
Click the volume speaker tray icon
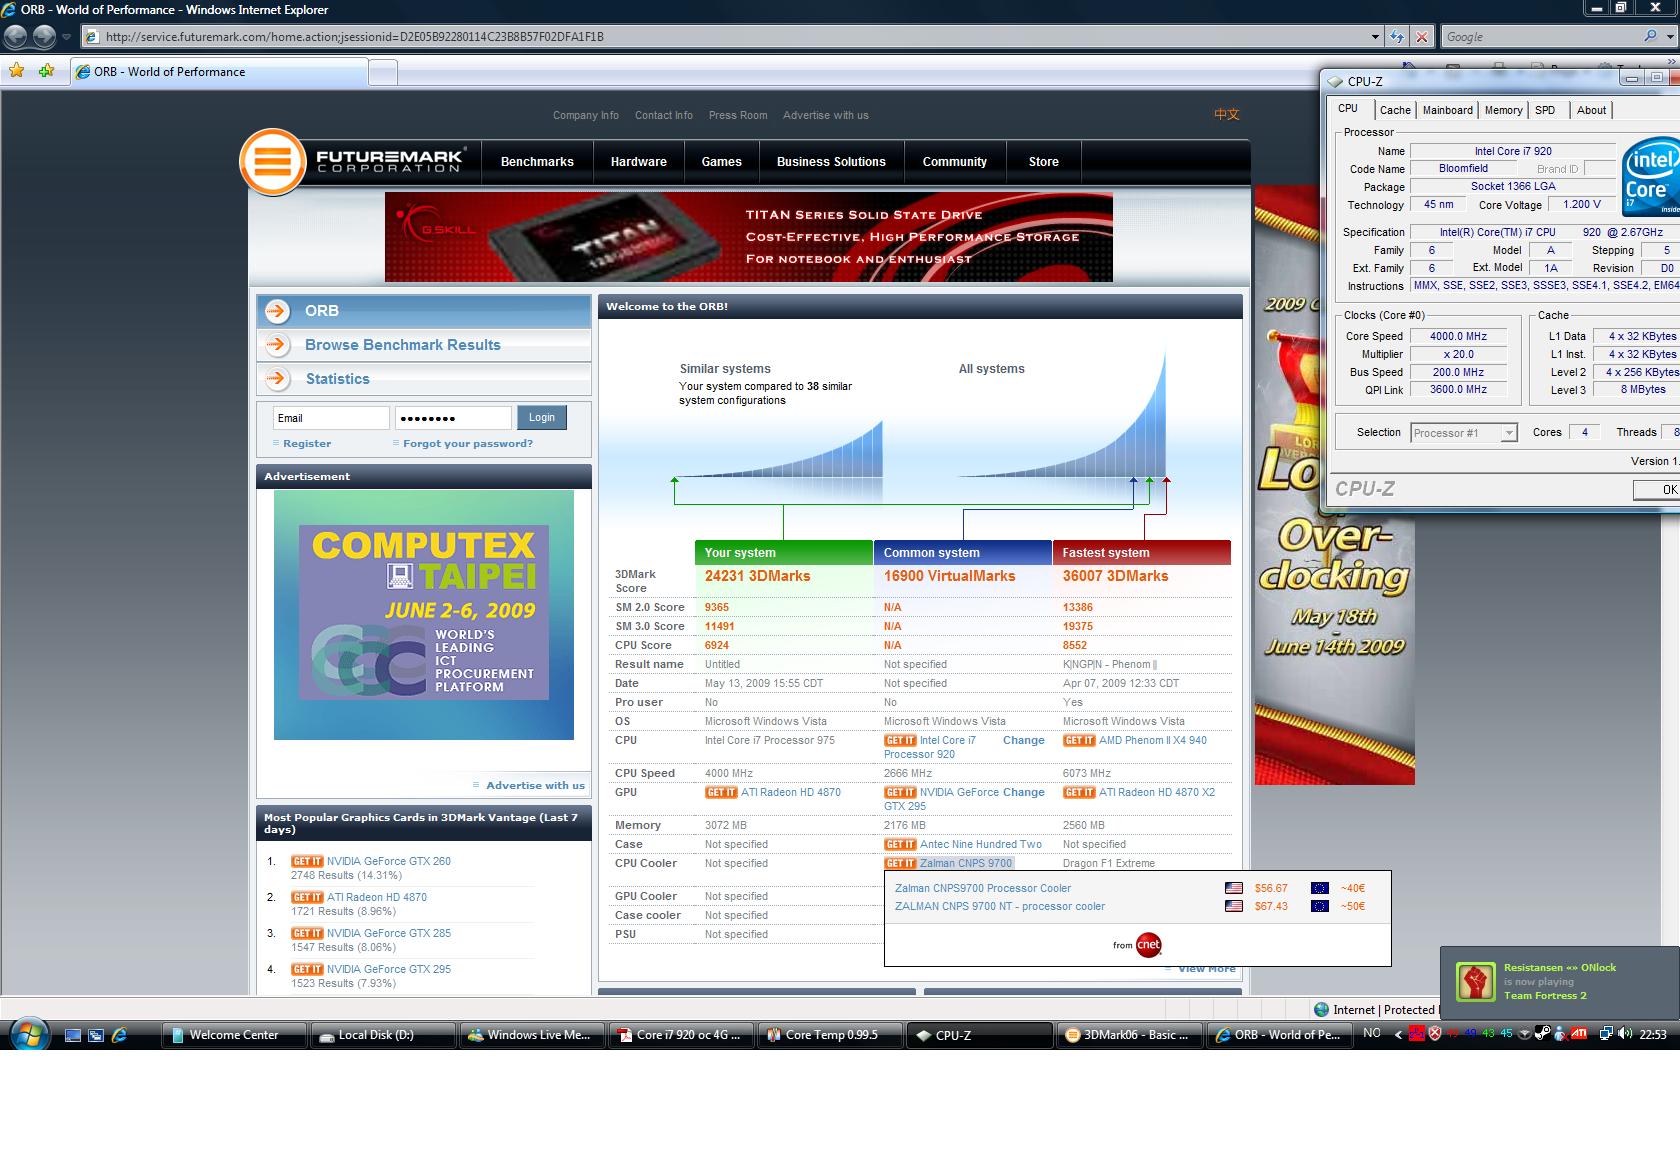[x=1625, y=1034]
